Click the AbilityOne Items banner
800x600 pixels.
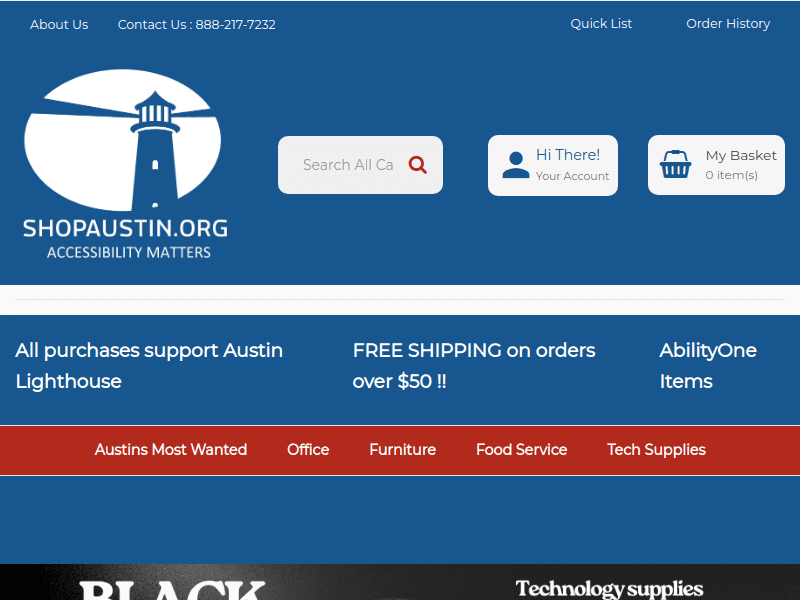tap(707, 366)
